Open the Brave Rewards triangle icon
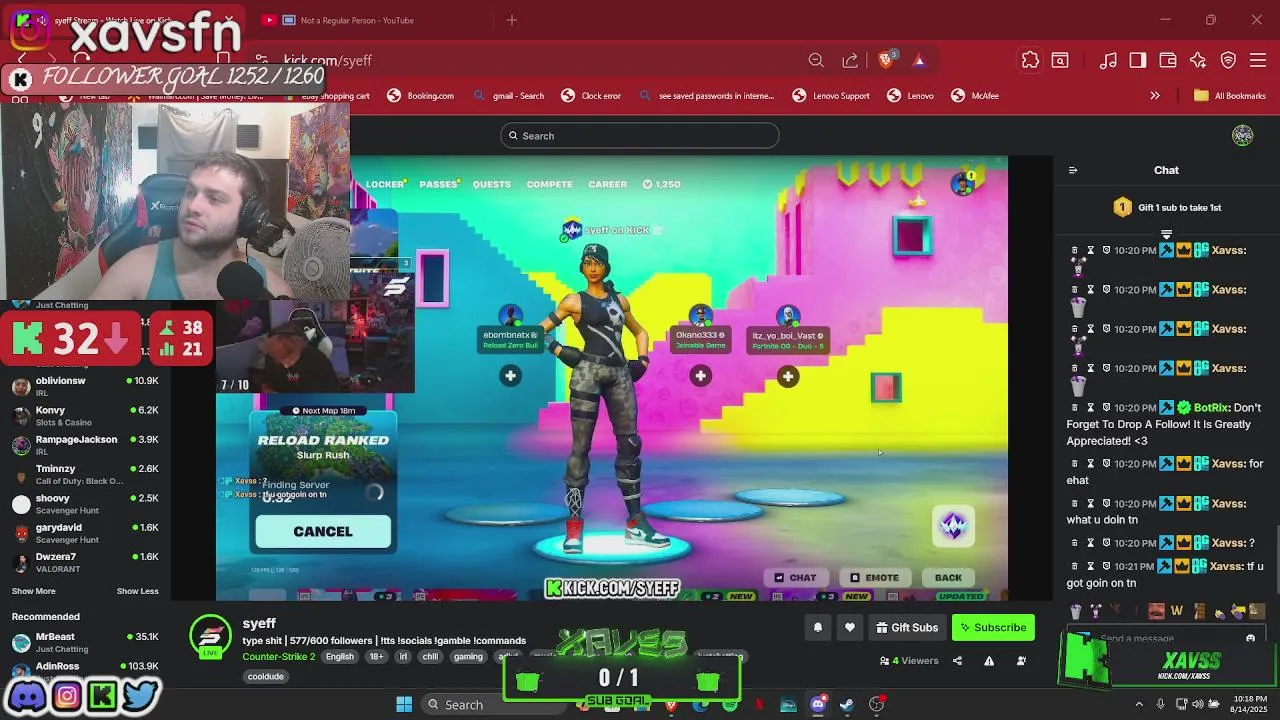Screen dimensions: 1280x720 click(x=919, y=61)
